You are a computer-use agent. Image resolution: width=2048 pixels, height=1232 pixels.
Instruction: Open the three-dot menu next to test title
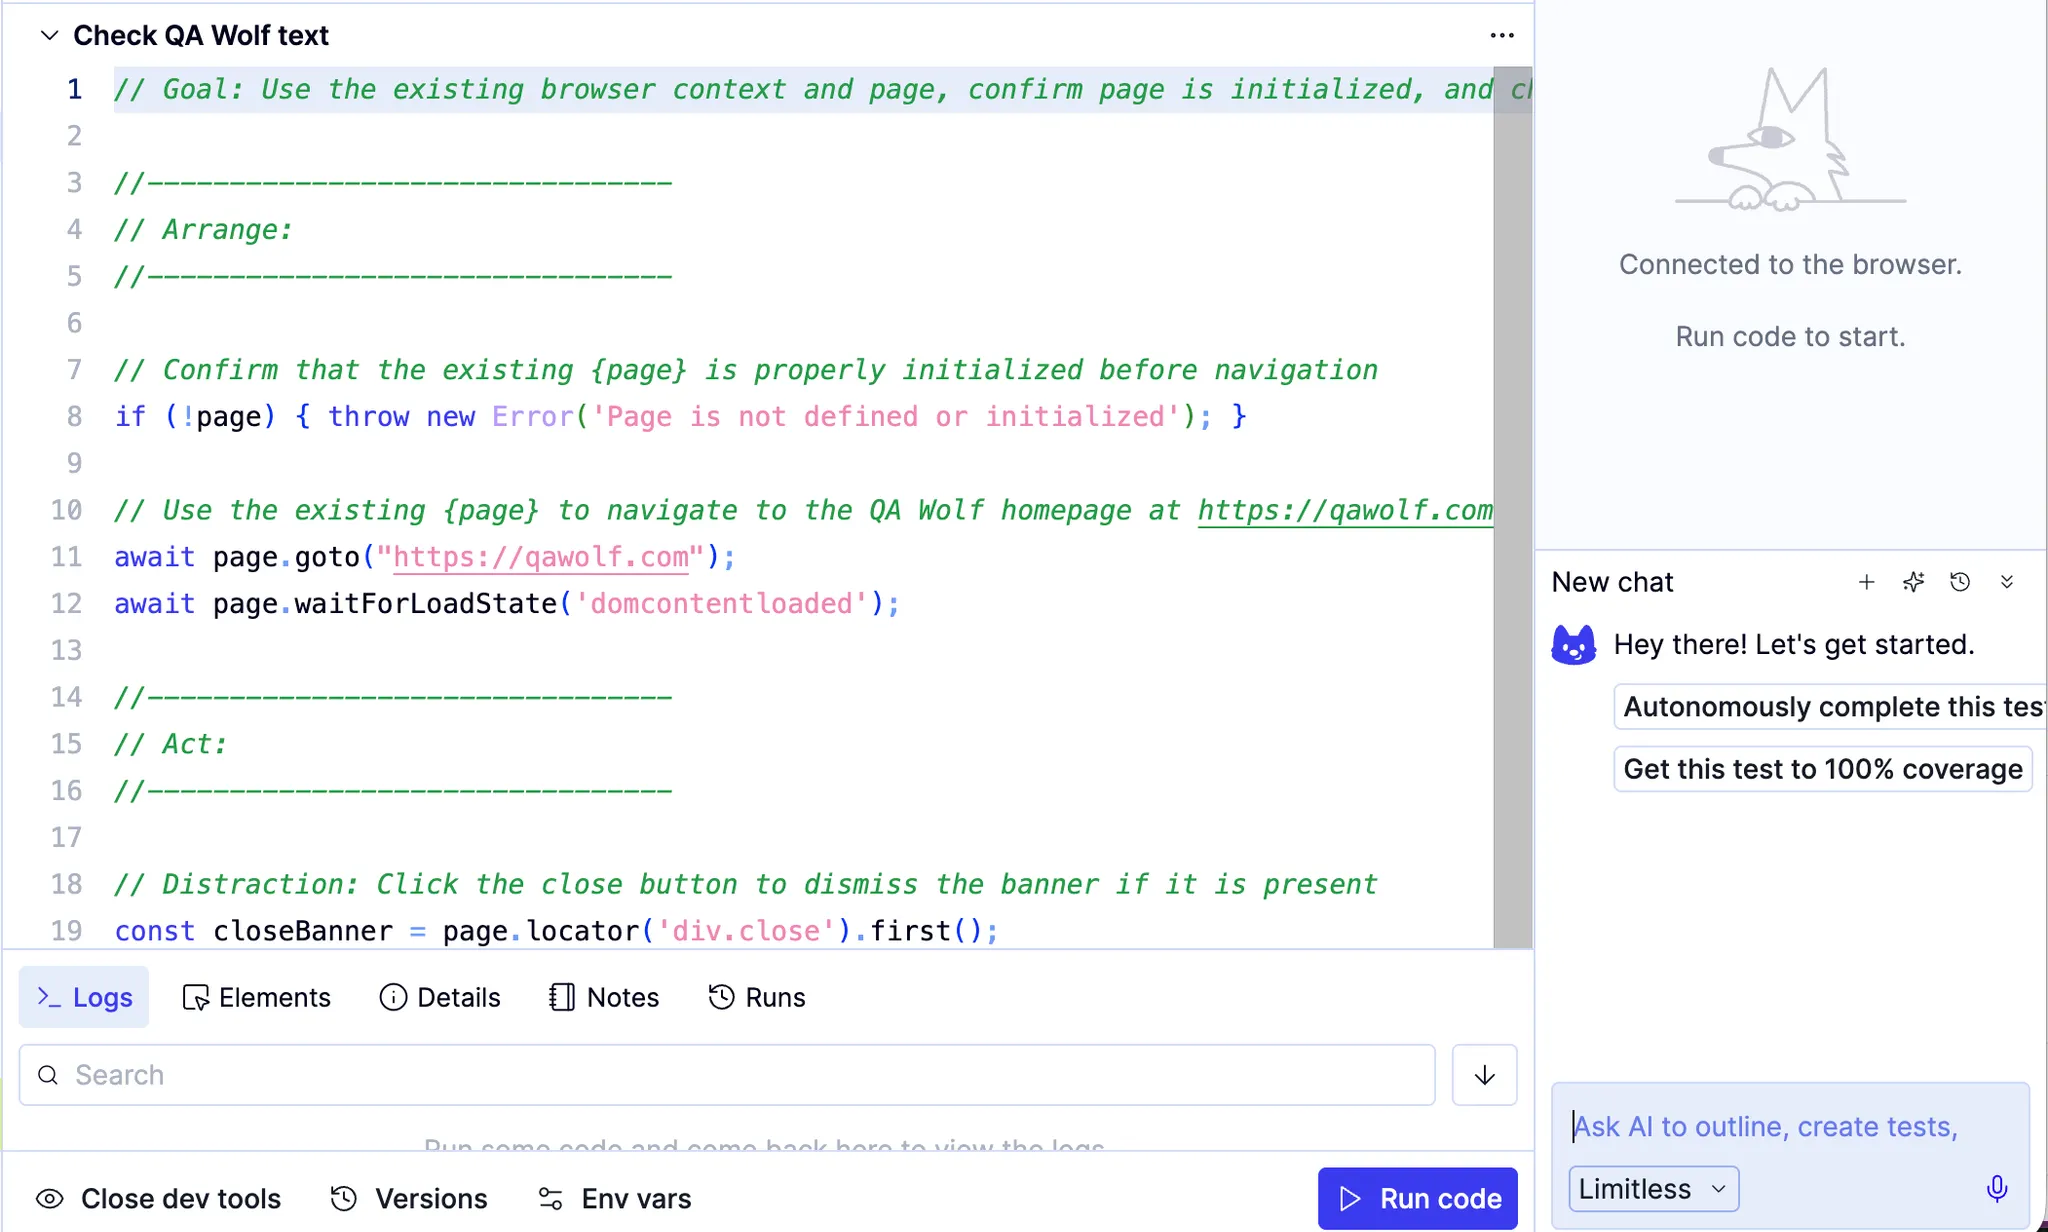coord(1501,35)
